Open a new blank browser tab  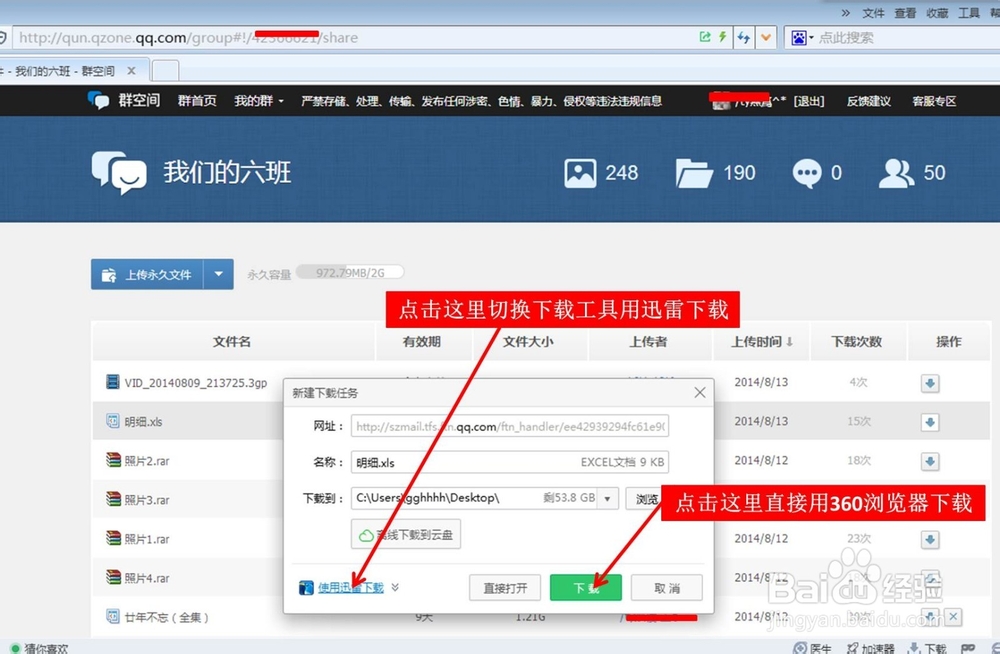click(165, 70)
